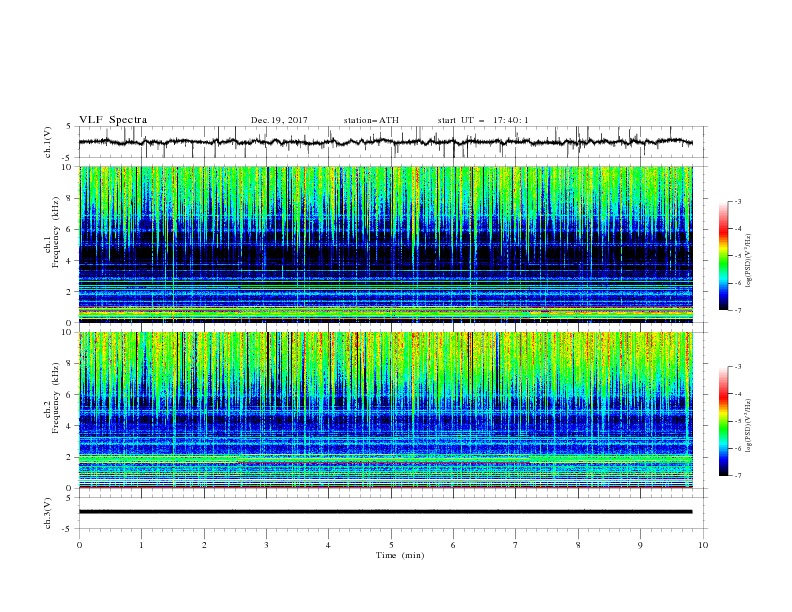Click the "start UT = 17:40:1" header text
The height and width of the screenshot is (612, 792).
pyautogui.click(x=483, y=120)
